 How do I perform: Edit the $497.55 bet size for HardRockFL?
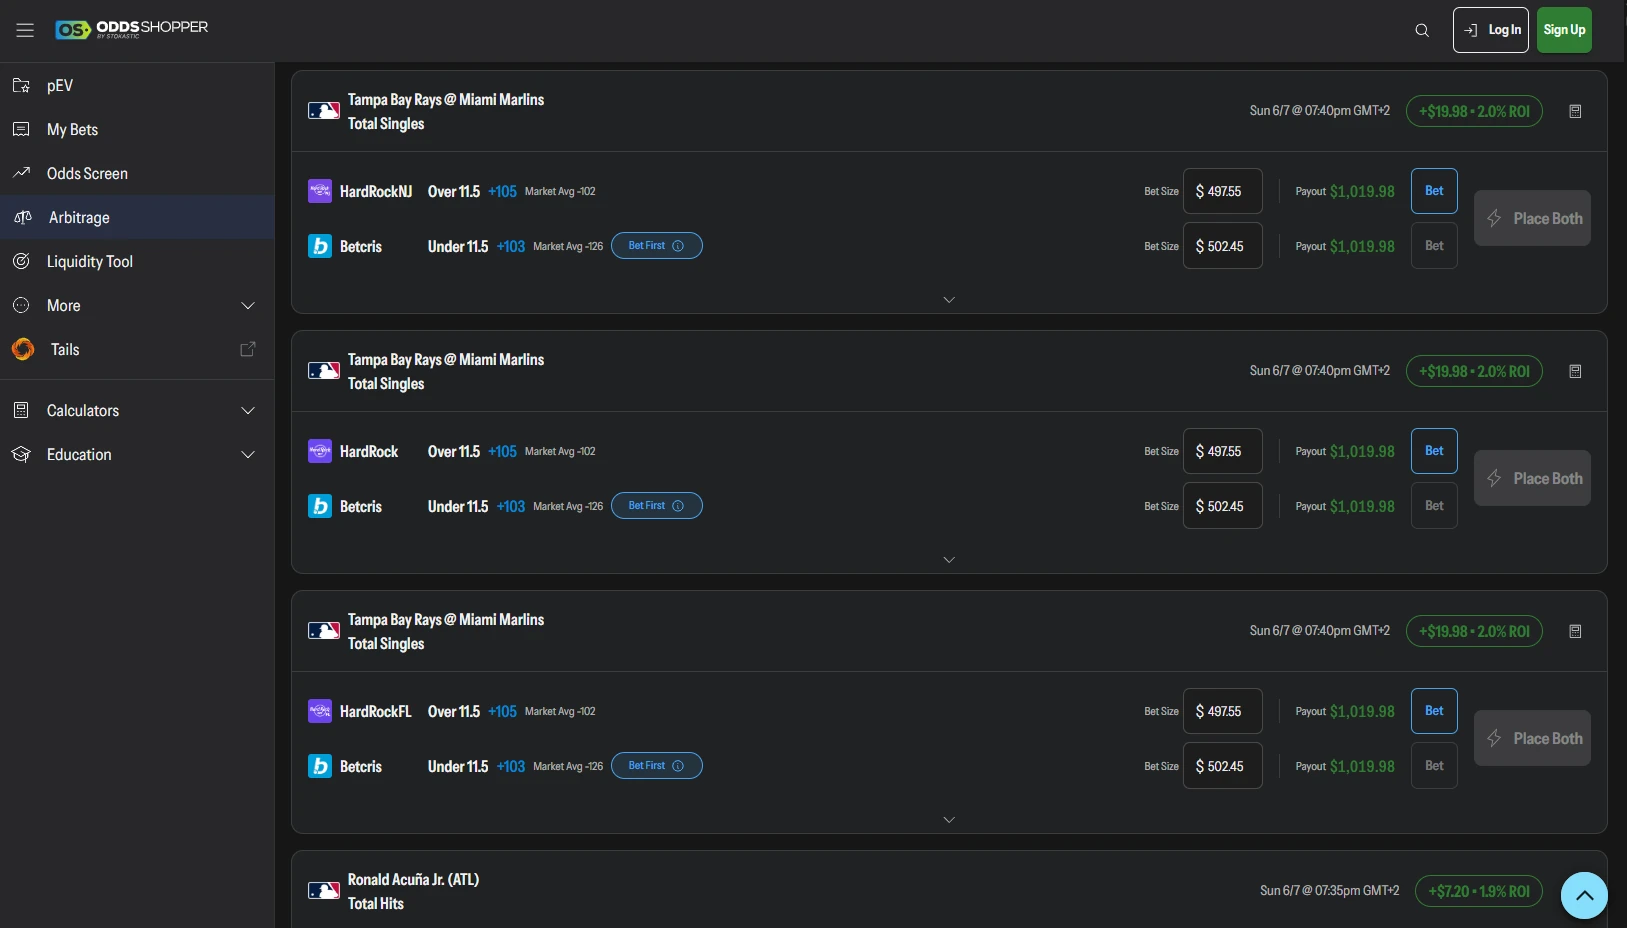pos(1223,711)
